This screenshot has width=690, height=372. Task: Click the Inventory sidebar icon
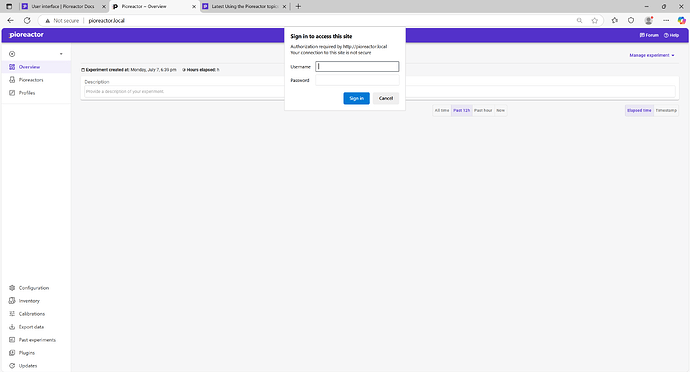click(x=12, y=301)
